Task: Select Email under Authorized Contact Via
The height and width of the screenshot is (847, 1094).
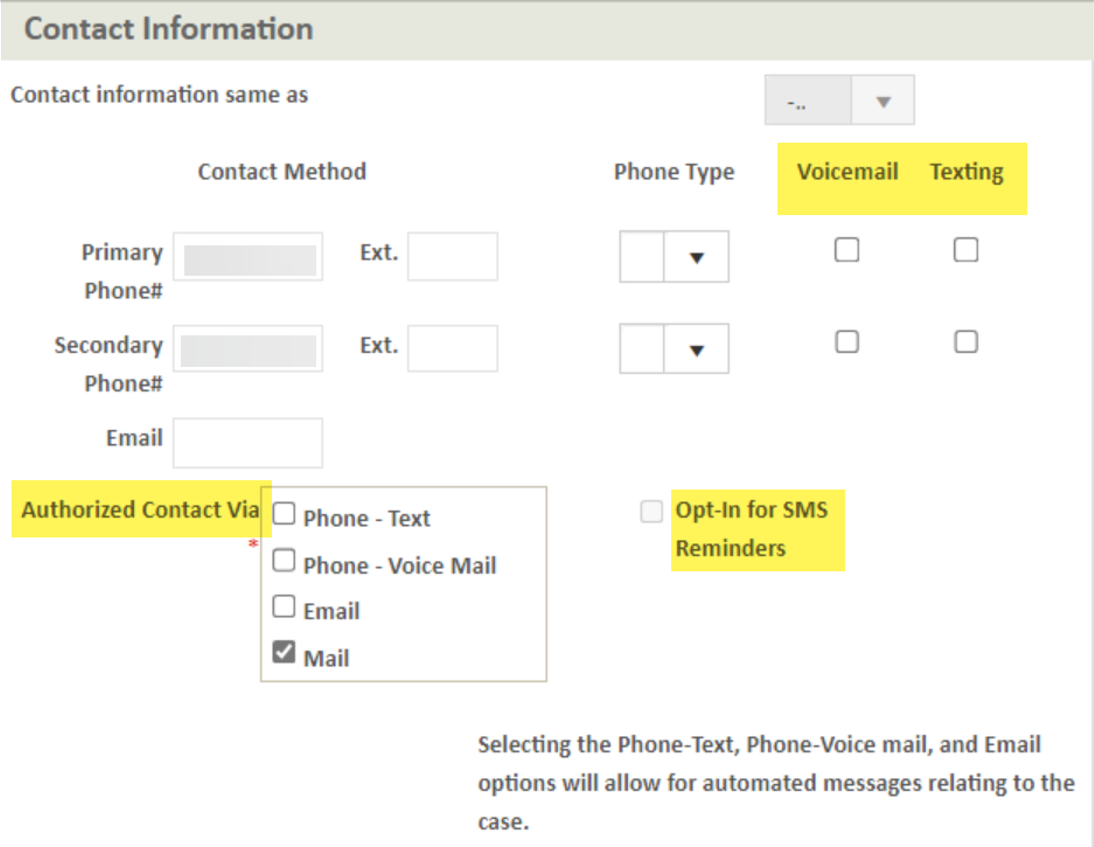Action: (x=283, y=605)
